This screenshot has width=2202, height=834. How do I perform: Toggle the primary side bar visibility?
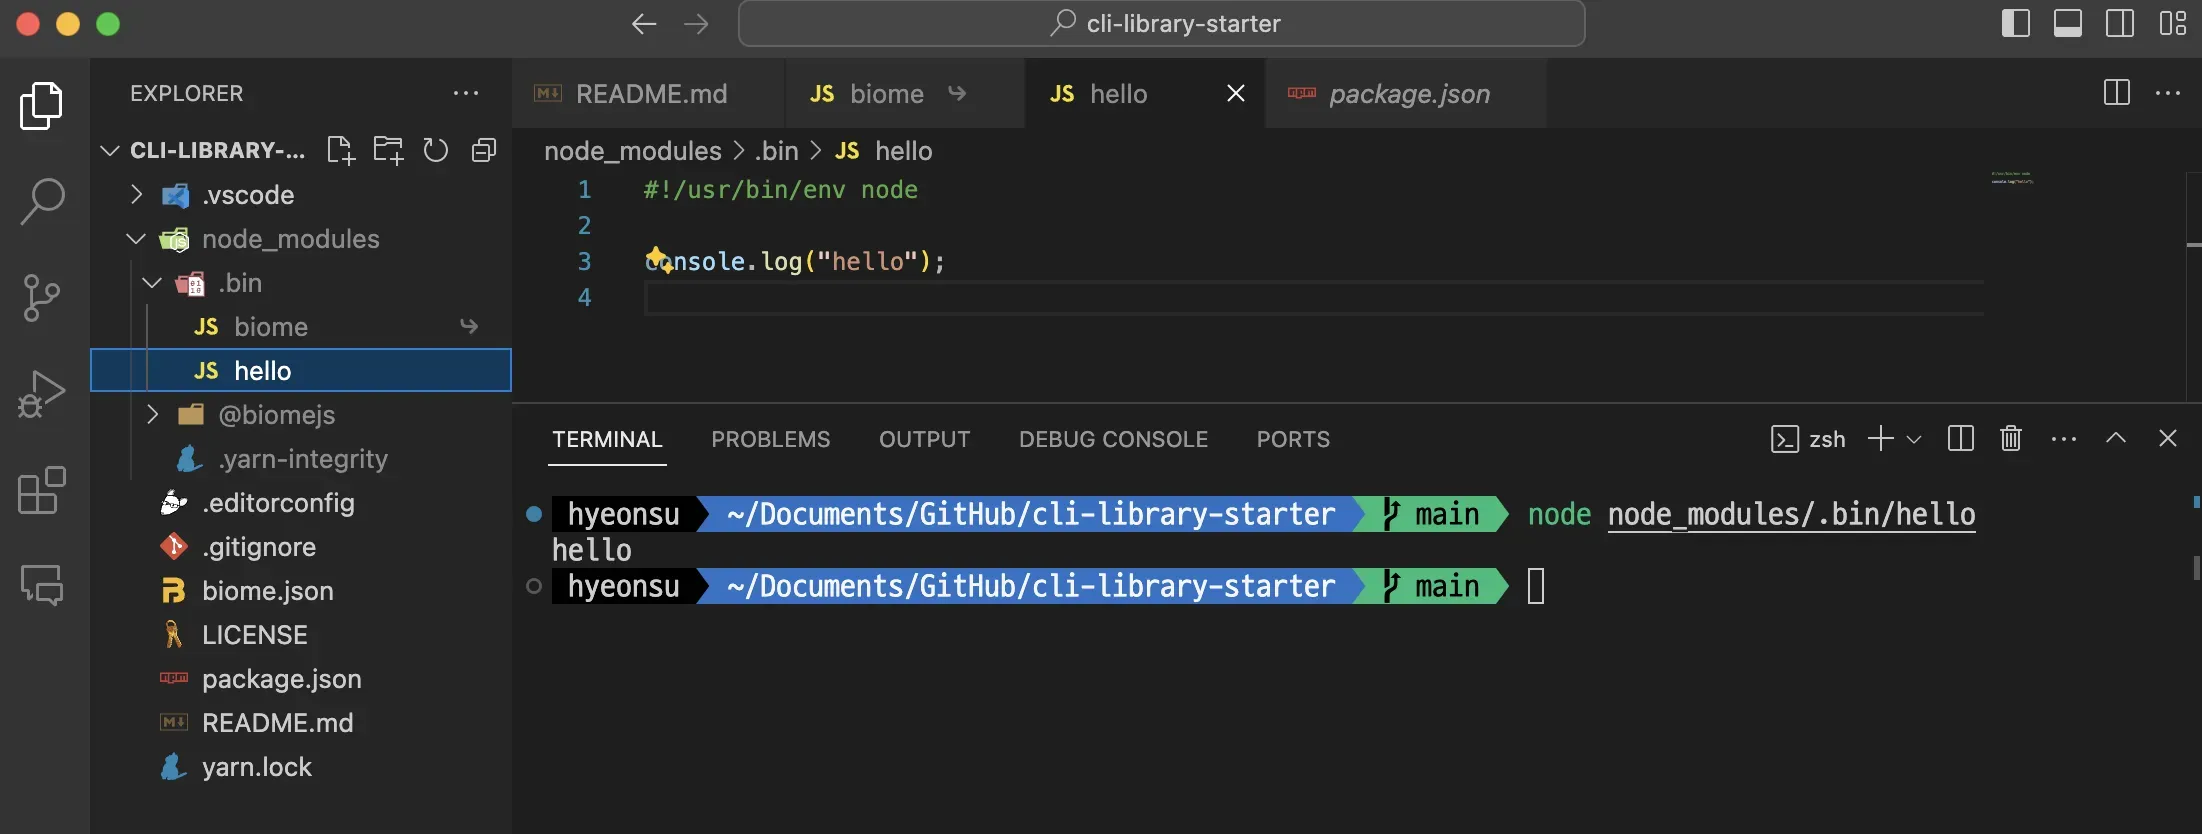pyautogui.click(x=2015, y=23)
